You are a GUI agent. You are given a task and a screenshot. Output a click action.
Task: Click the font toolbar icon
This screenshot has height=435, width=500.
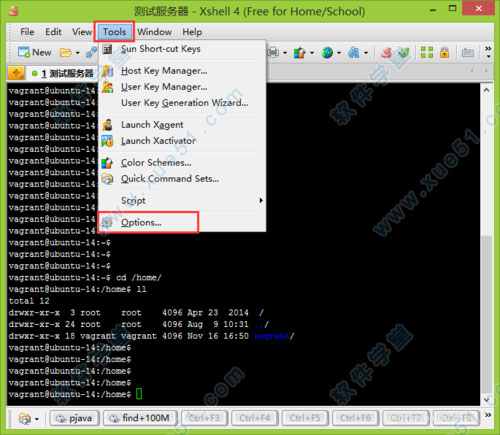[354, 53]
